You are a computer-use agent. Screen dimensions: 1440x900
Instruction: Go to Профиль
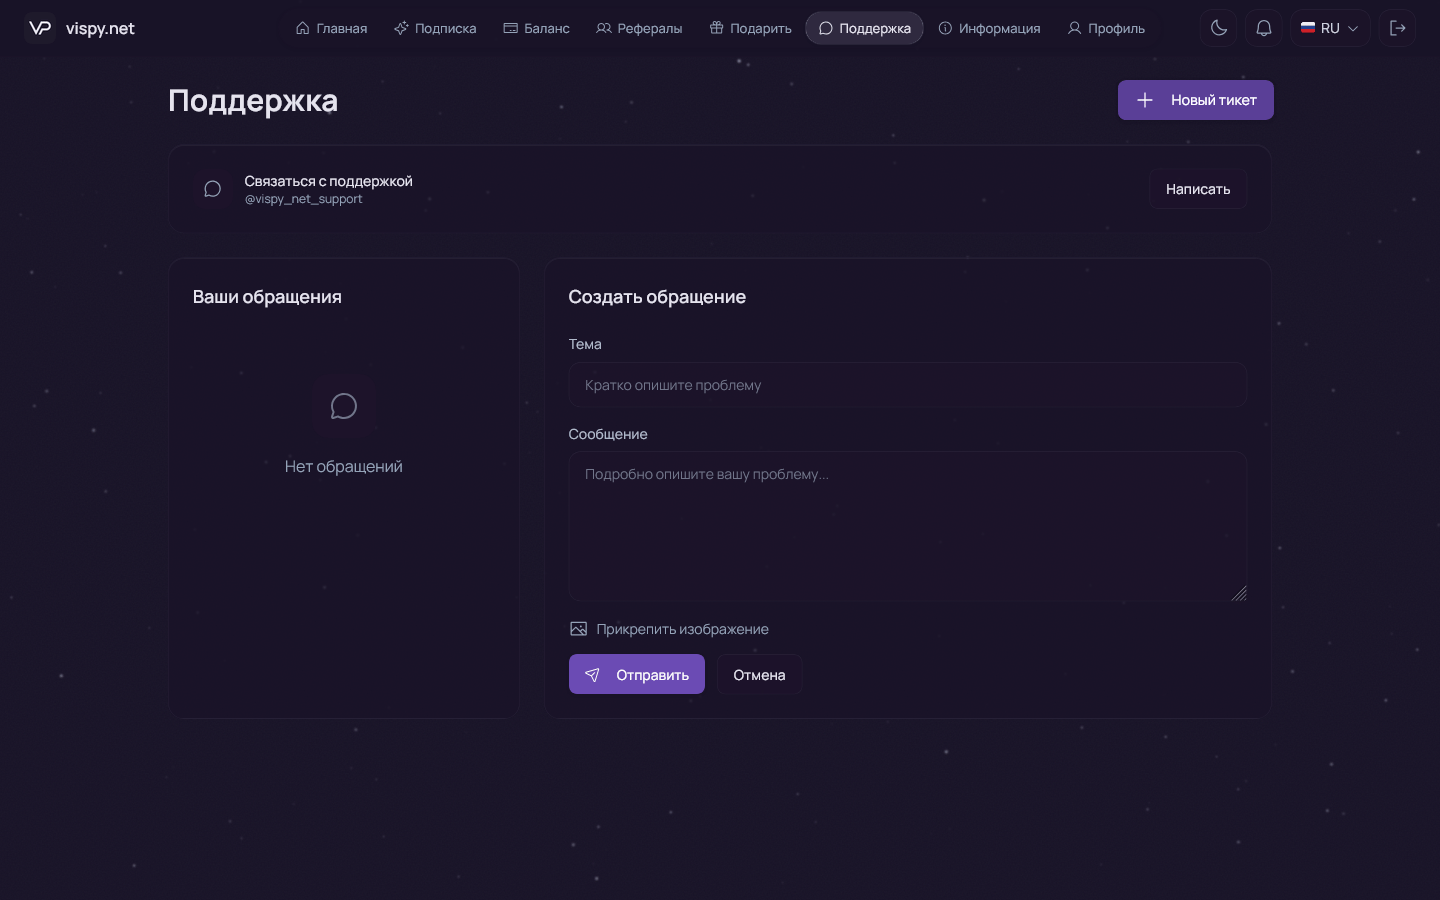pyautogui.click(x=1105, y=28)
